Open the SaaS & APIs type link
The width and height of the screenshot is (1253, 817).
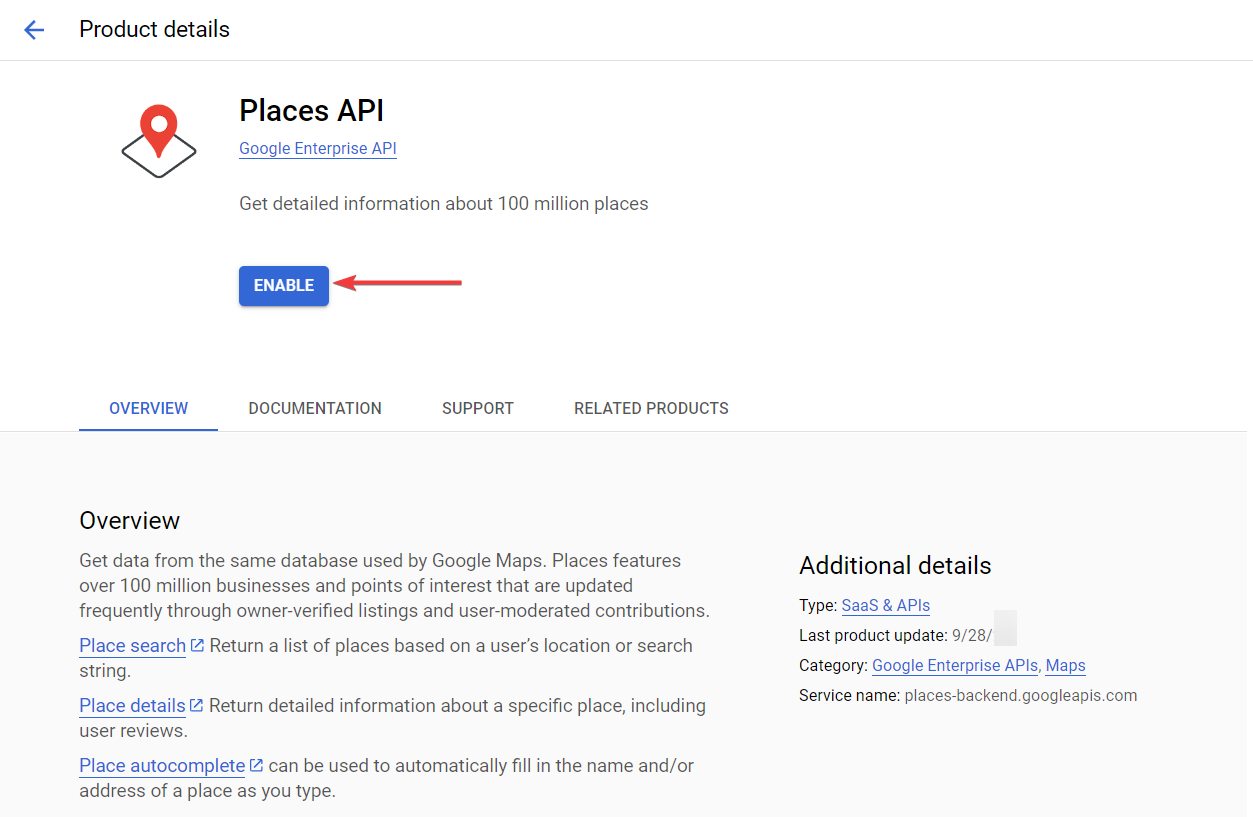(x=886, y=605)
